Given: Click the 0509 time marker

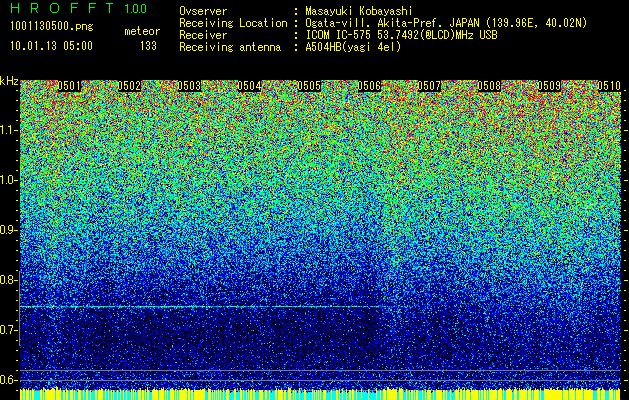Looking at the screenshot, I should click(549, 86).
